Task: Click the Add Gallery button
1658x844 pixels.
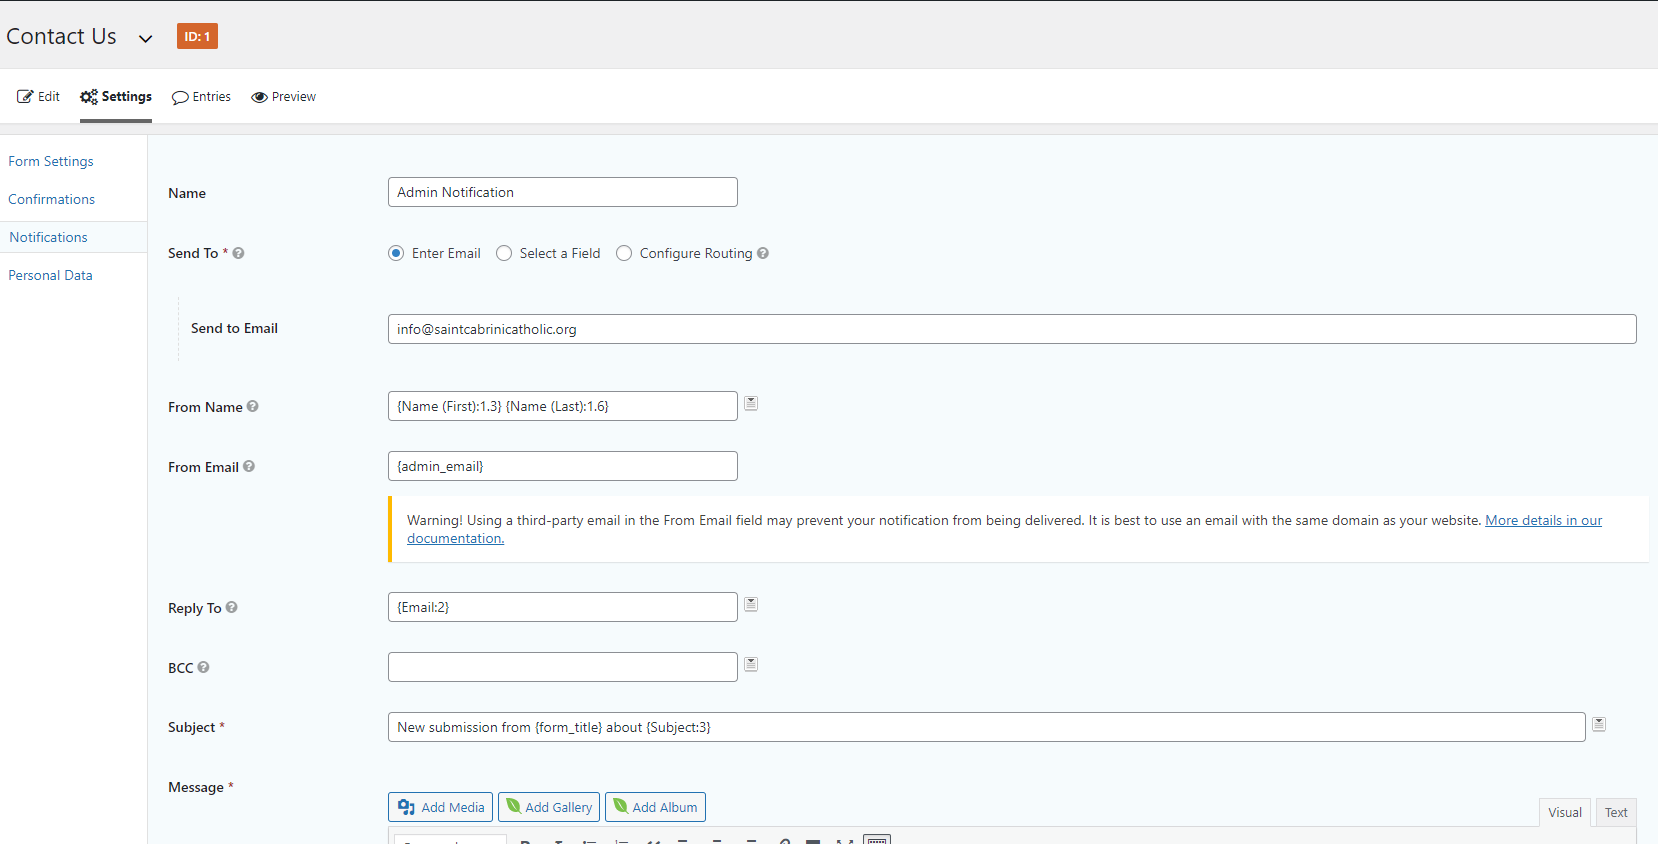Action: tap(549, 807)
